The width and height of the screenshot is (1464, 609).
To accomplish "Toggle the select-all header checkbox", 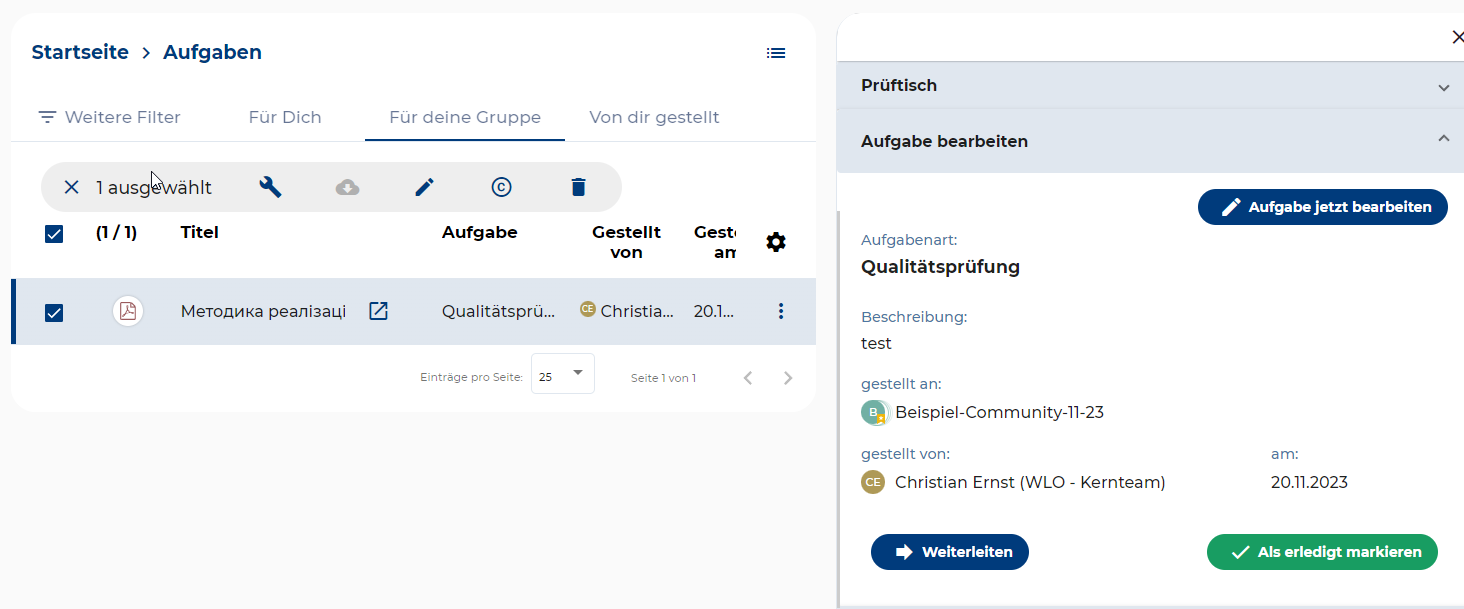I will tap(54, 234).
